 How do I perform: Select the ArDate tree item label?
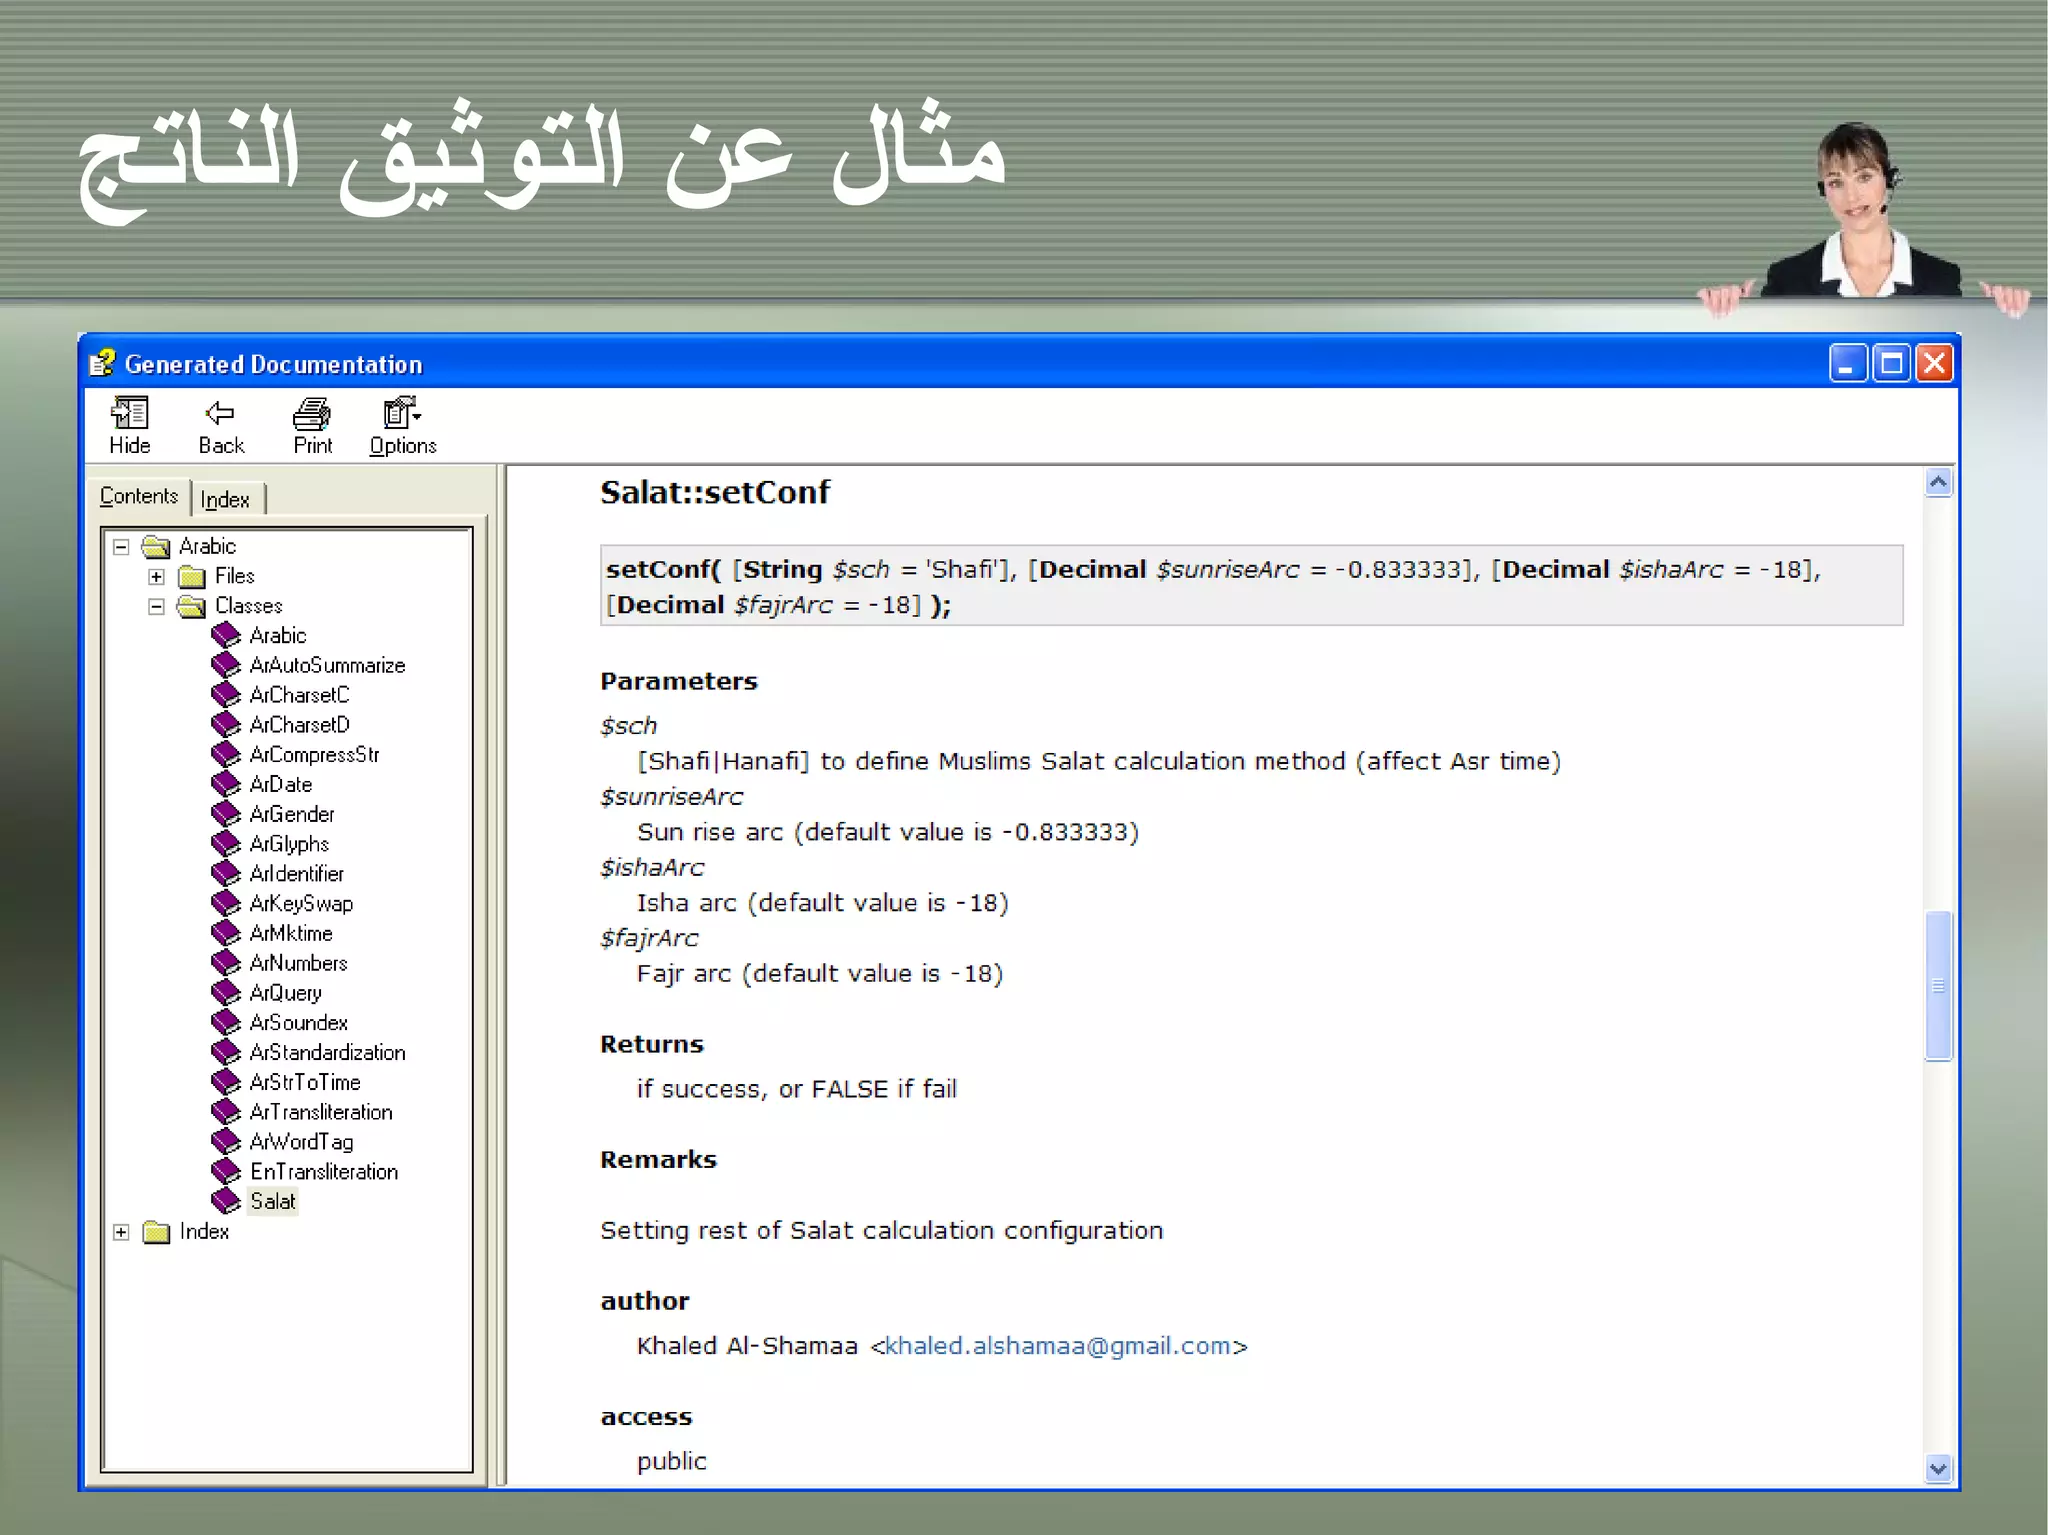coord(281,784)
